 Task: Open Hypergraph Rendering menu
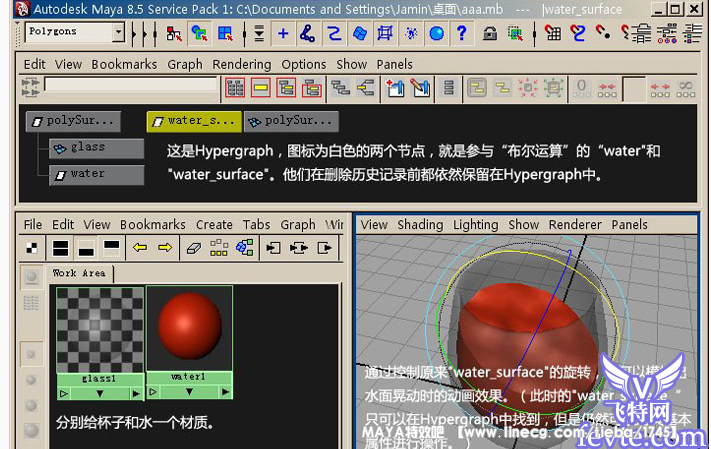pos(242,64)
